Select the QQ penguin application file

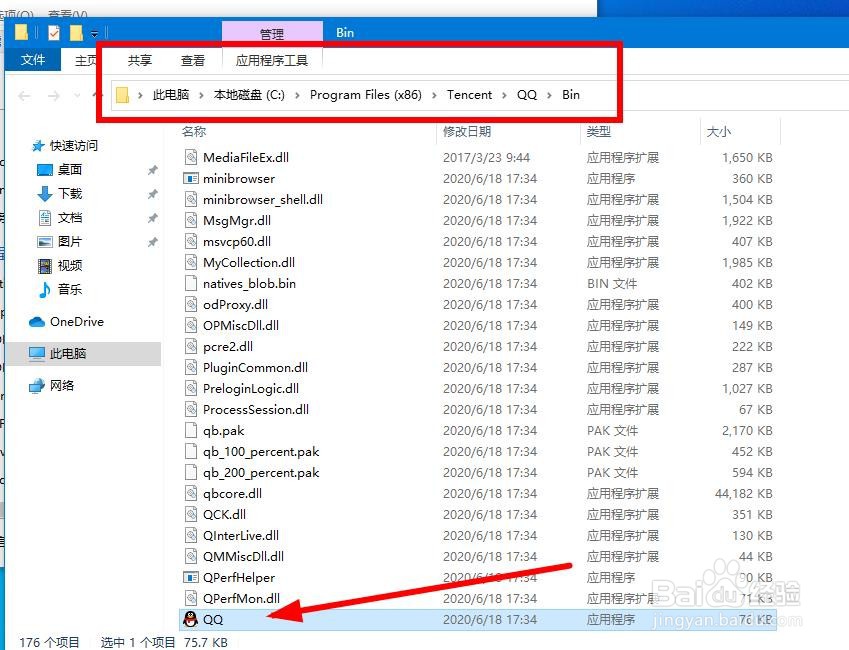477,620
